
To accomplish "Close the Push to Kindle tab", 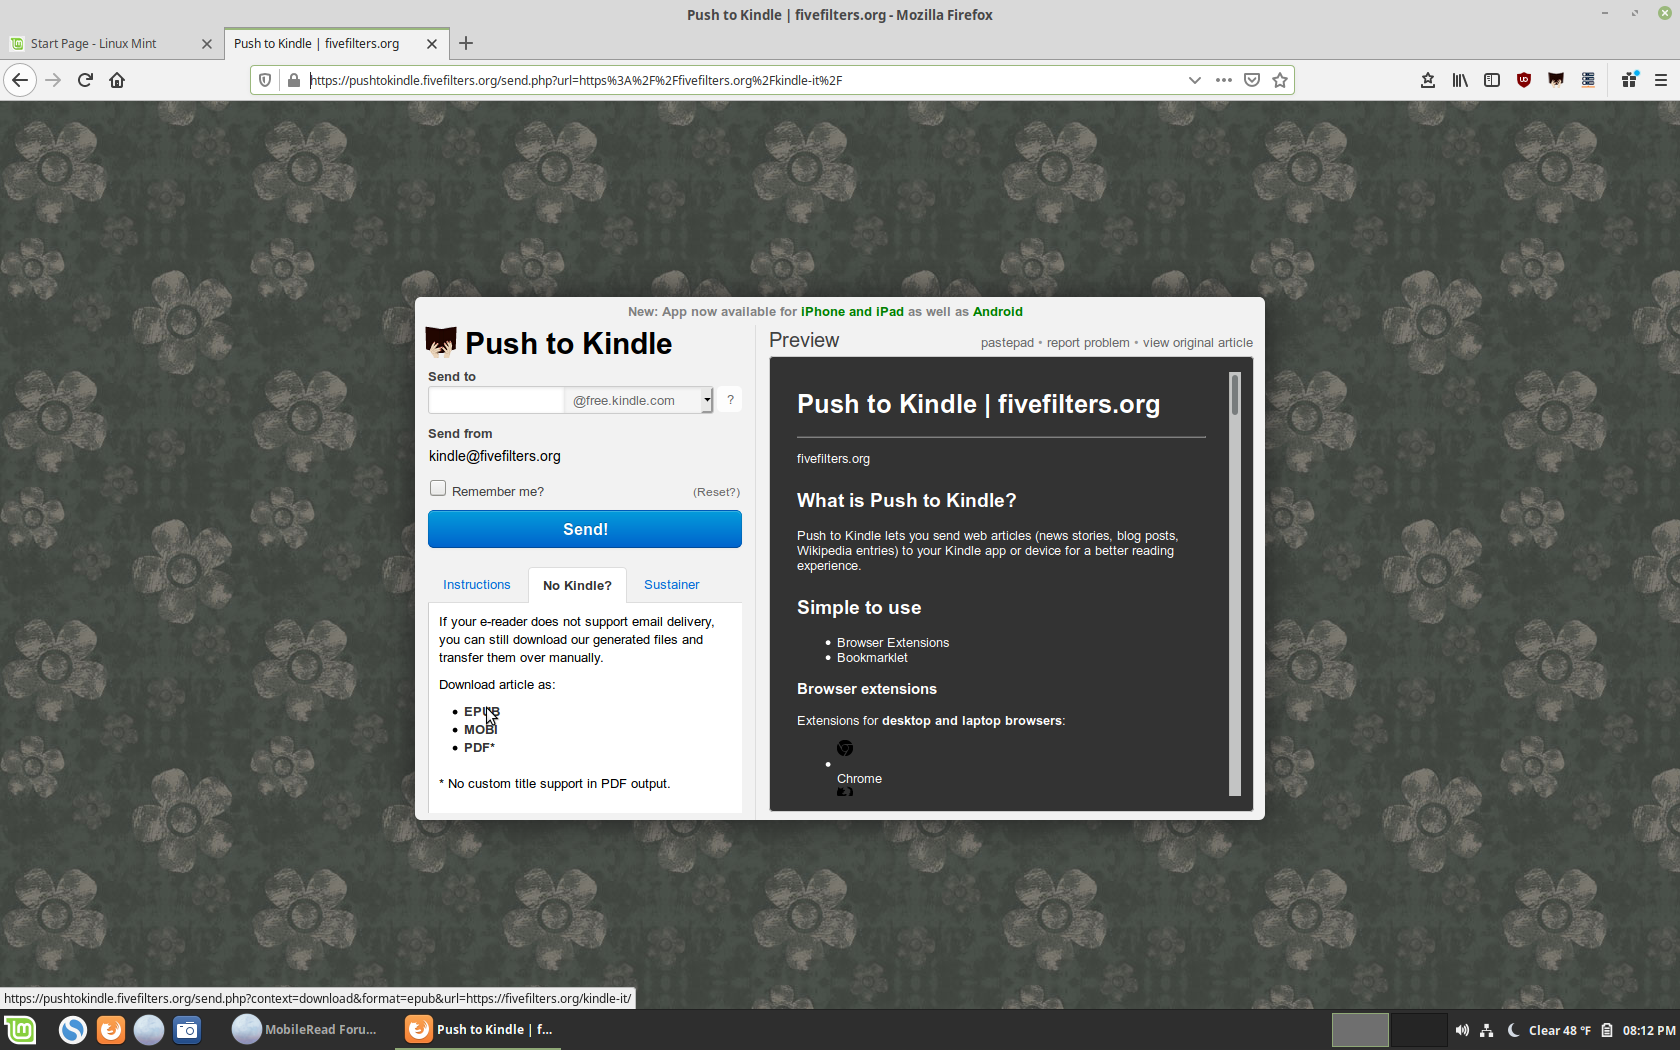I will point(432,43).
